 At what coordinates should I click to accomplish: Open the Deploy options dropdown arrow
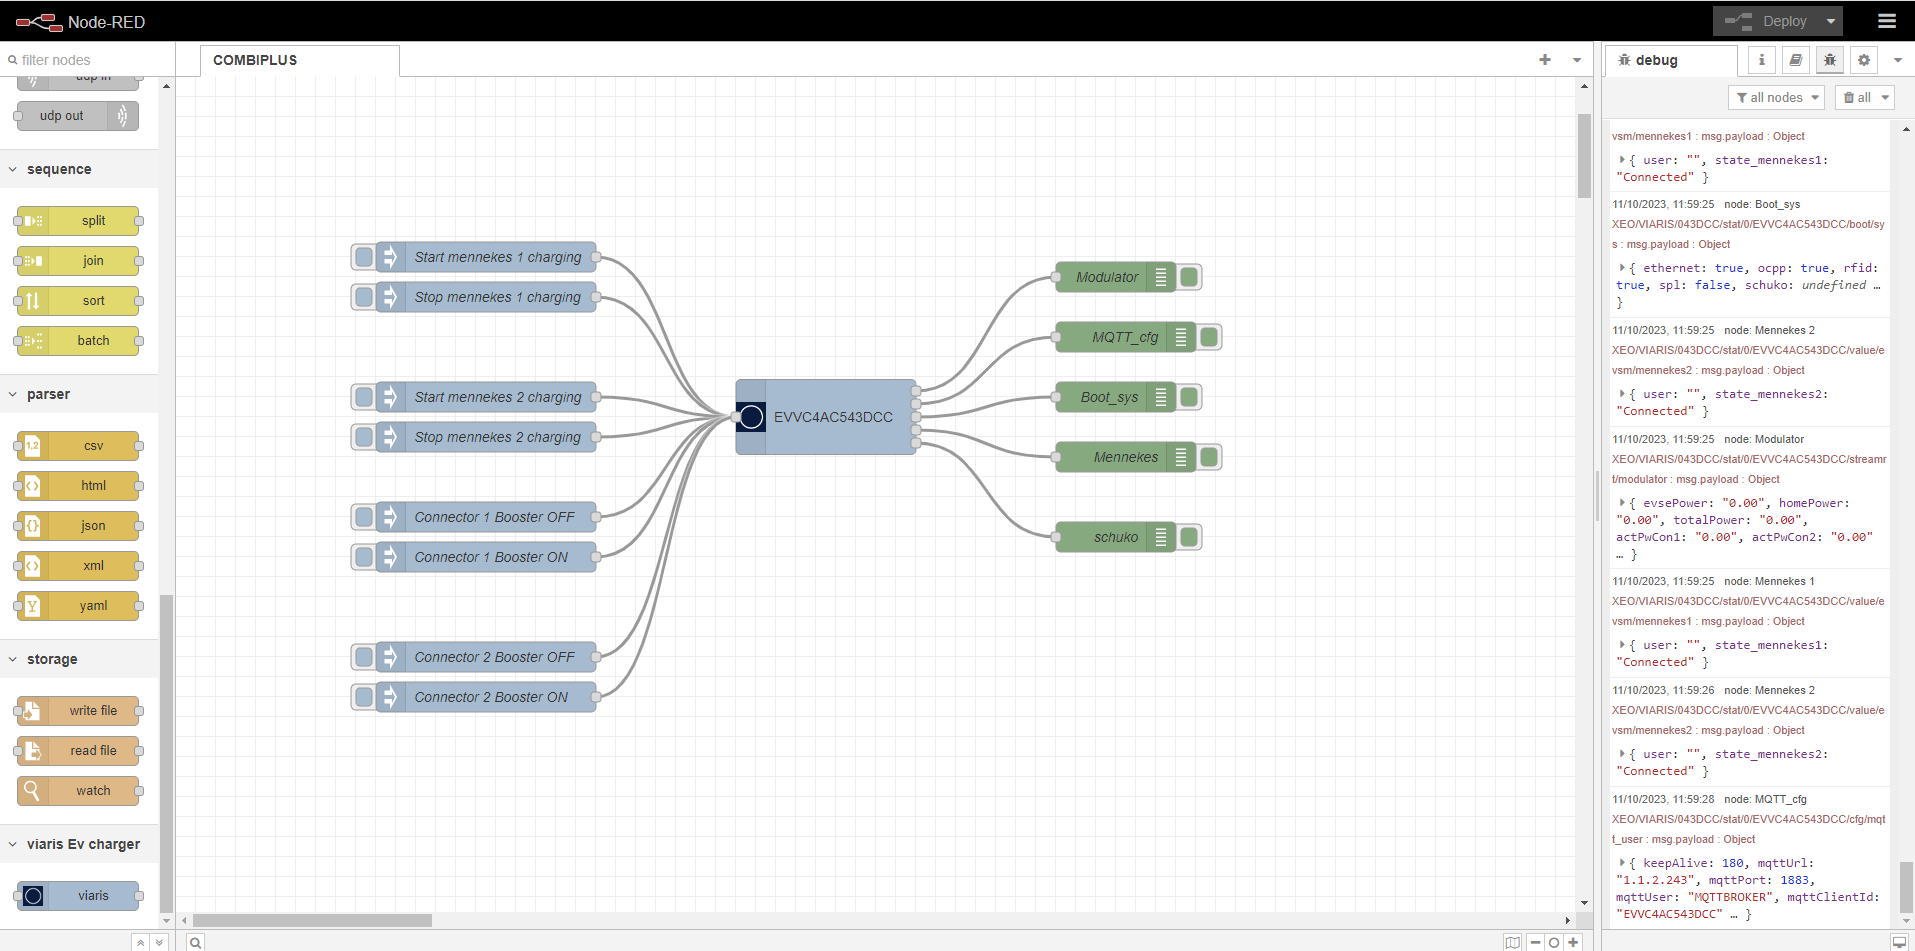pos(1831,21)
